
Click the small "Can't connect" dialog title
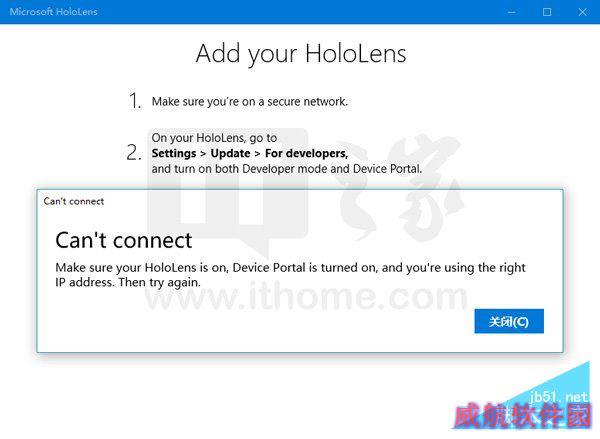pyautogui.click(x=74, y=201)
